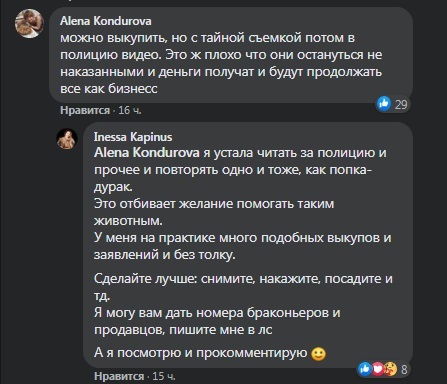Click the blue thumbs-up icon beside 29
This screenshot has width=447, height=384.
click(384, 104)
